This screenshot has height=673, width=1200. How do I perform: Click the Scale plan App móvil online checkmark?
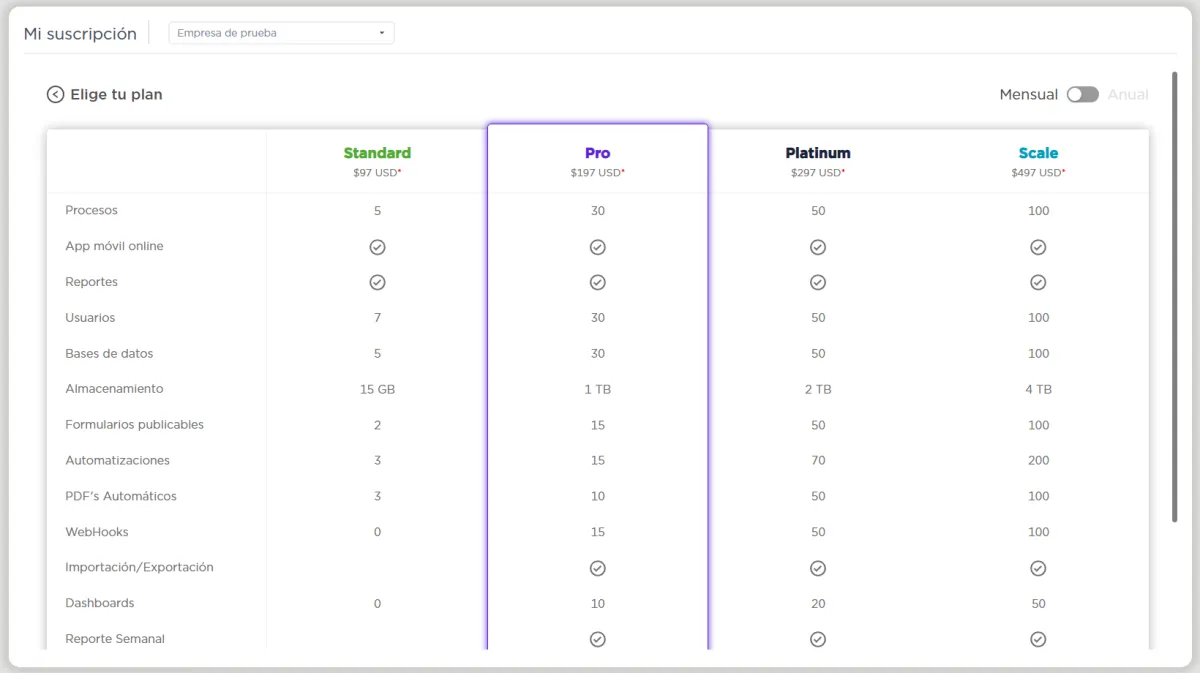click(x=1038, y=247)
